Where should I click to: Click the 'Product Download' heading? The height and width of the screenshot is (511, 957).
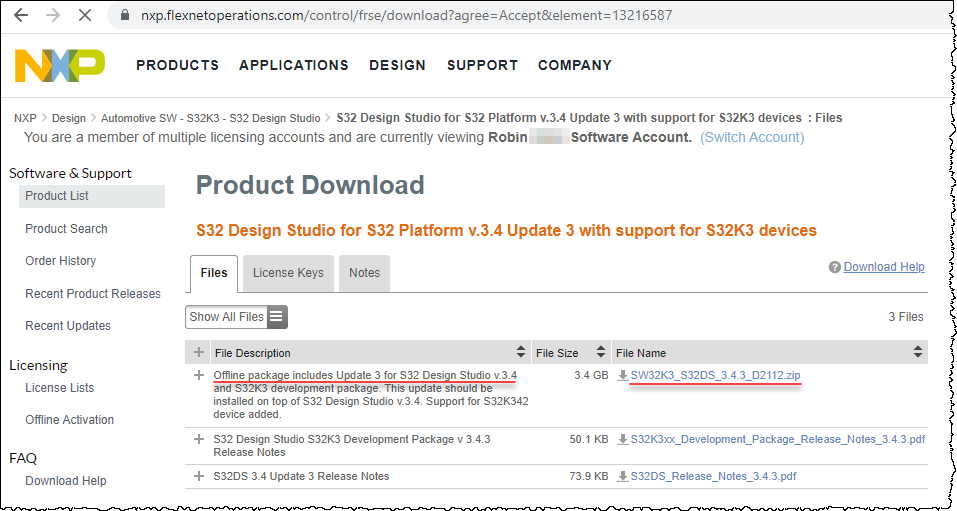pyautogui.click(x=310, y=186)
